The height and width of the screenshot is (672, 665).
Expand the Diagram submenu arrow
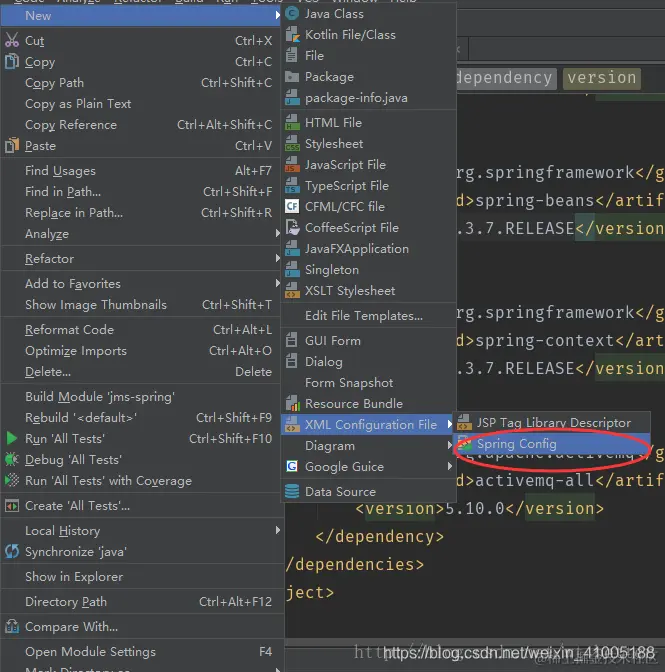point(449,445)
